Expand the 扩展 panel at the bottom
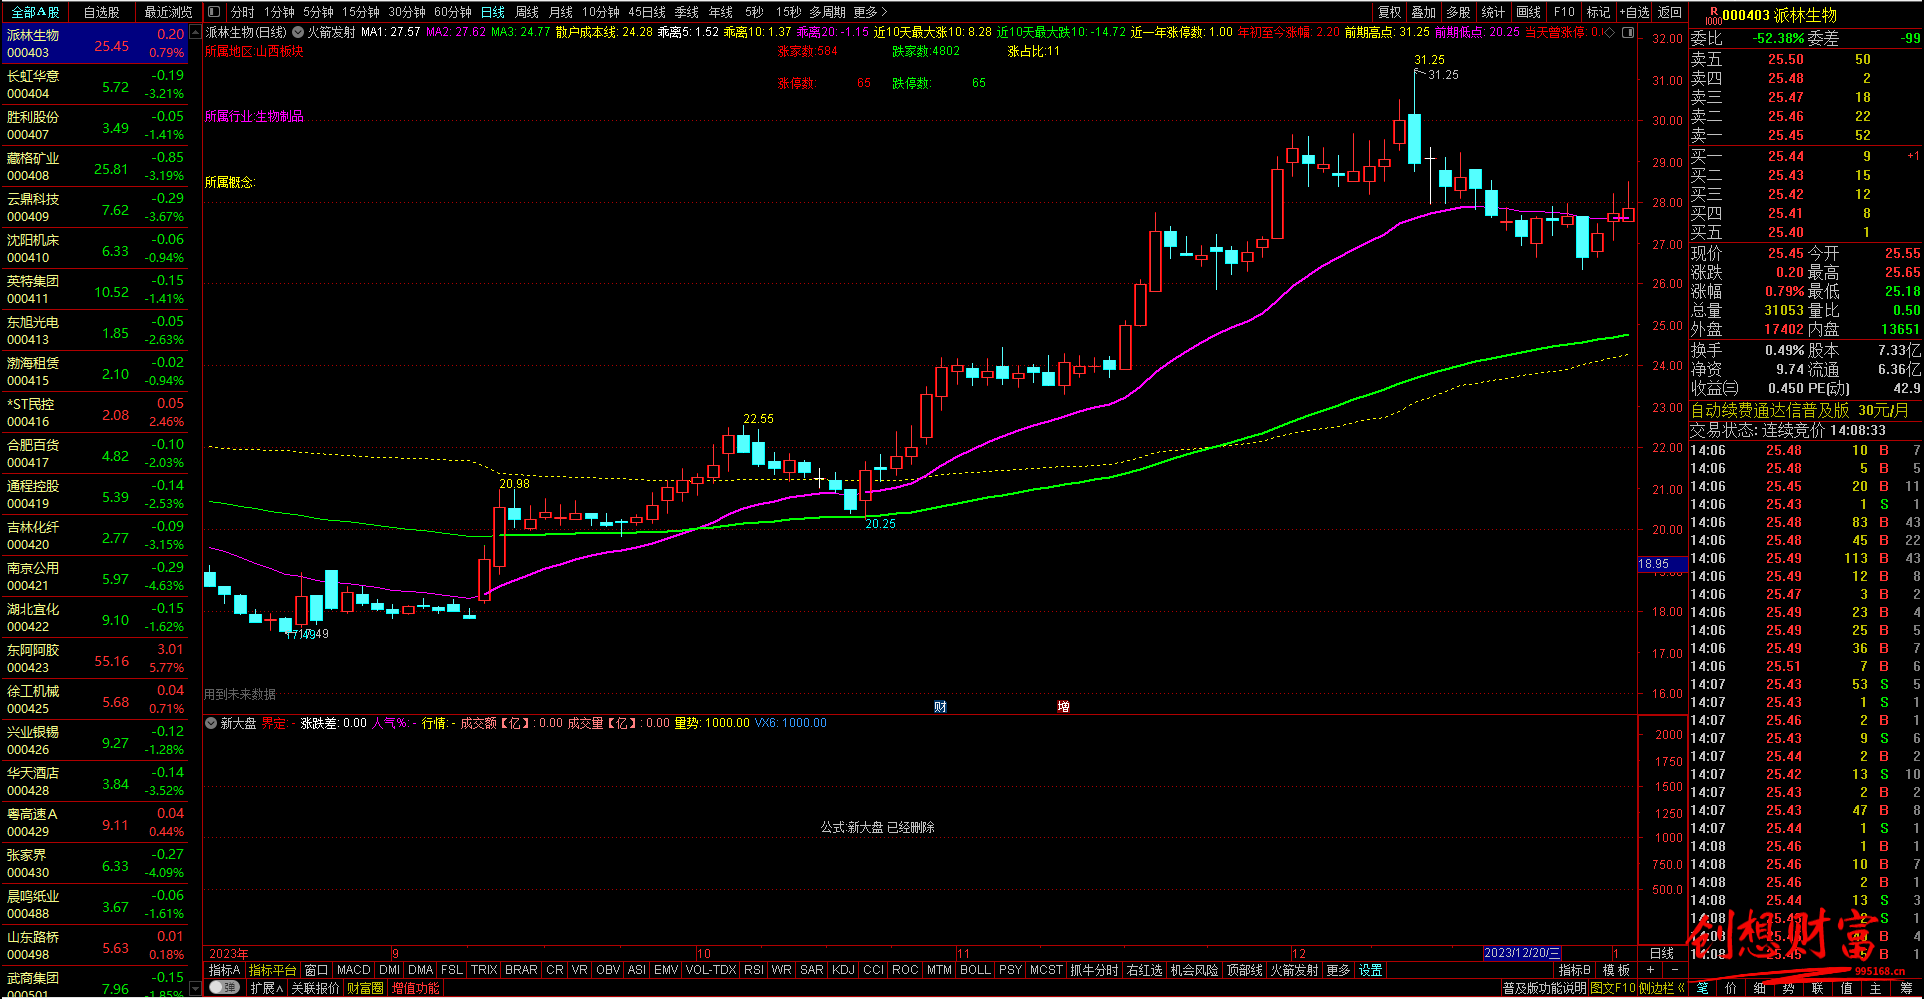Screen dimensions: 1924x999 [x=267, y=988]
